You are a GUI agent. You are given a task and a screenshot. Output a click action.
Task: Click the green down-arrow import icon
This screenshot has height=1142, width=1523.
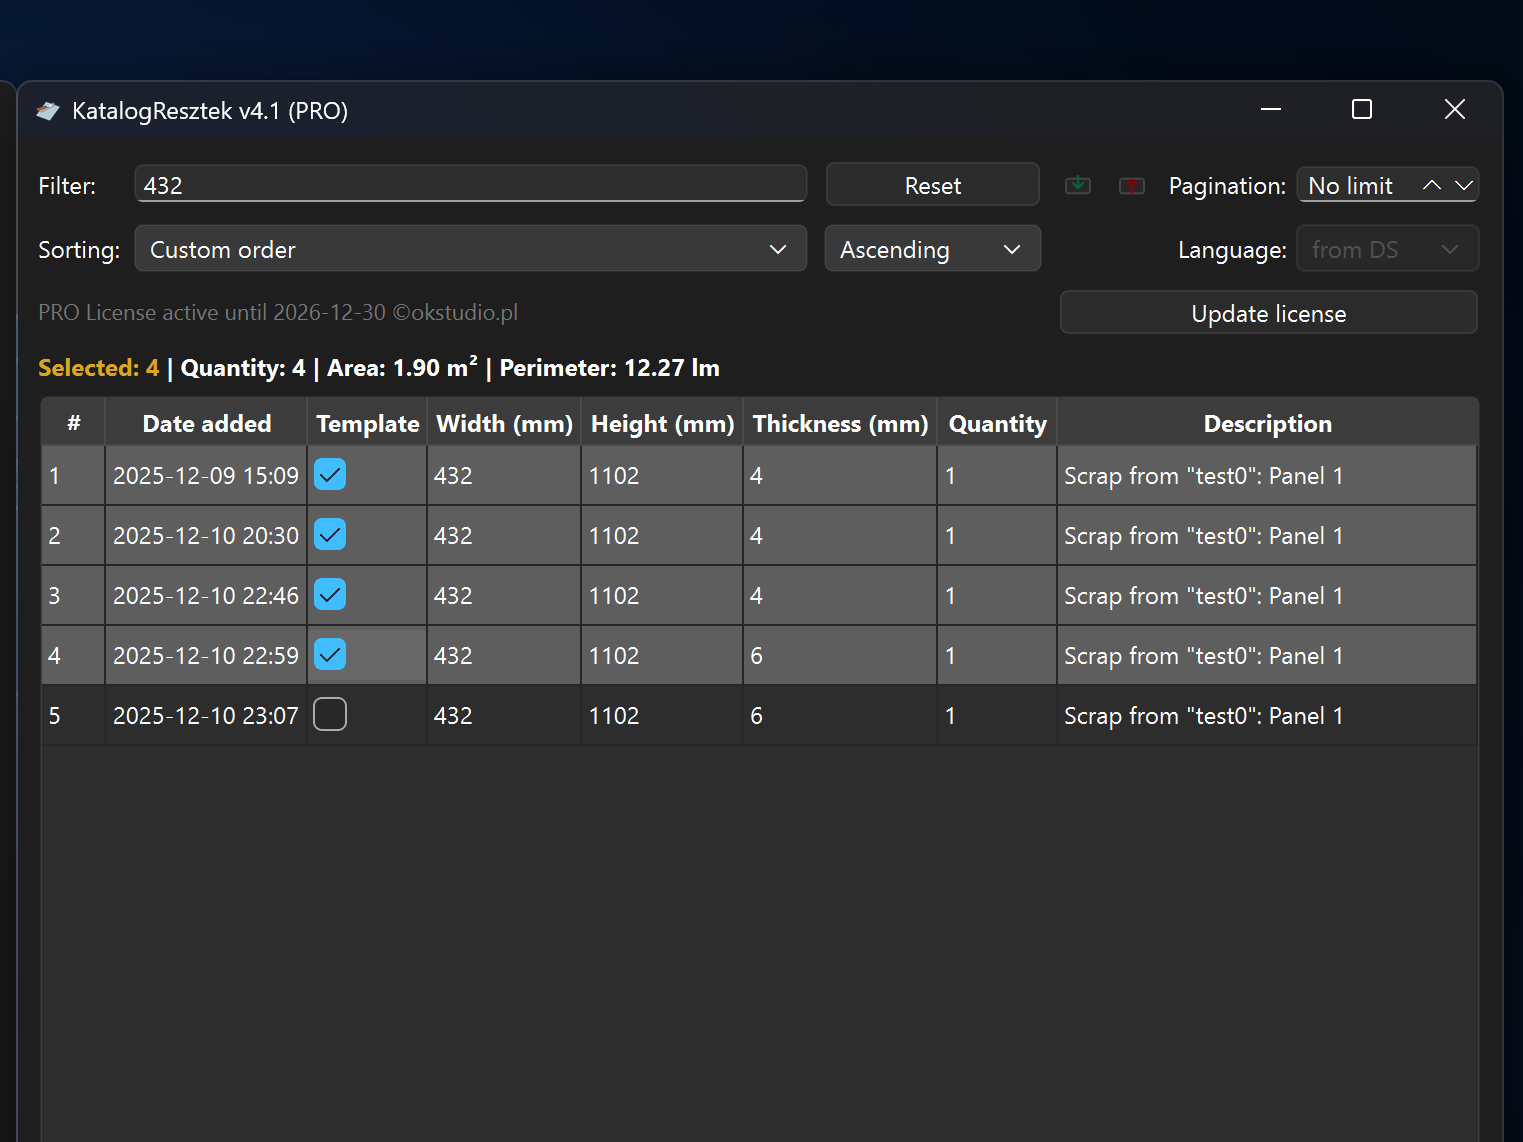click(1077, 186)
